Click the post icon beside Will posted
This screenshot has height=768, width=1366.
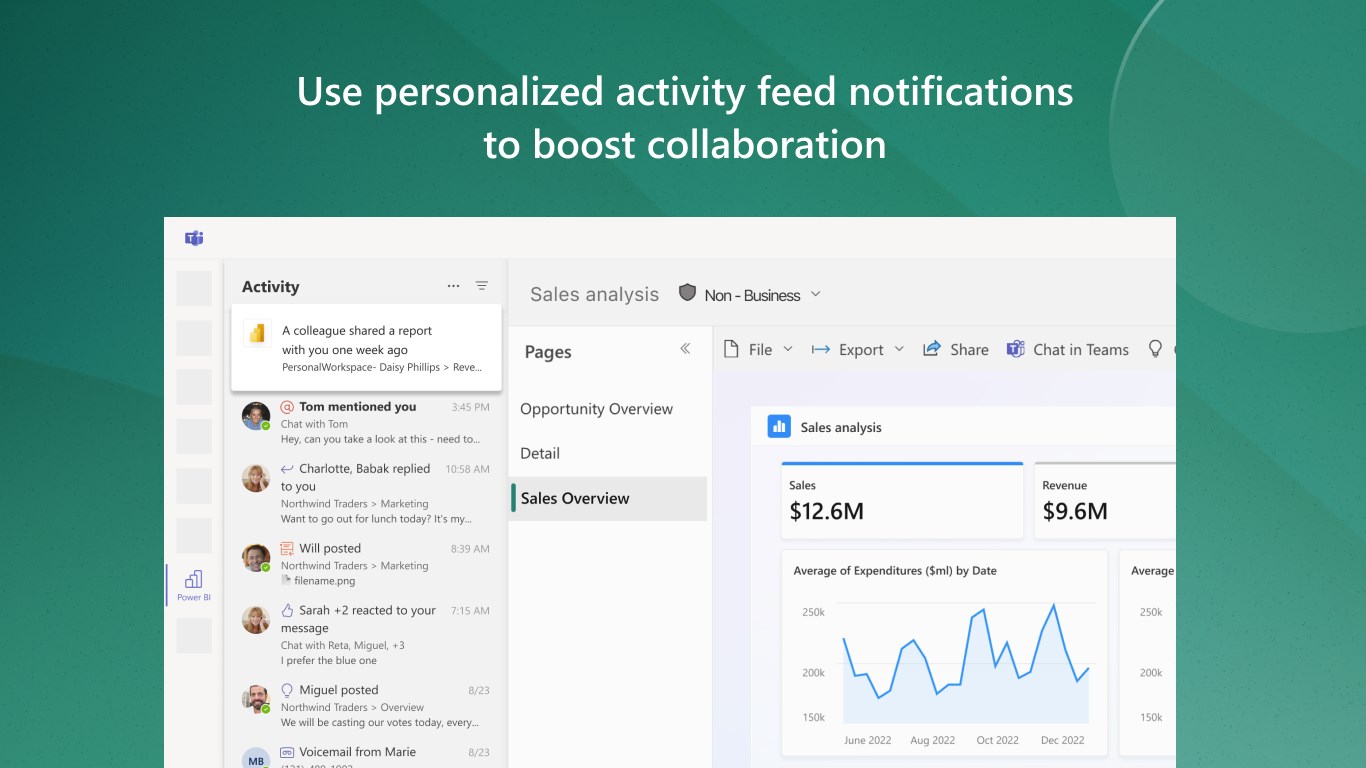click(x=287, y=548)
